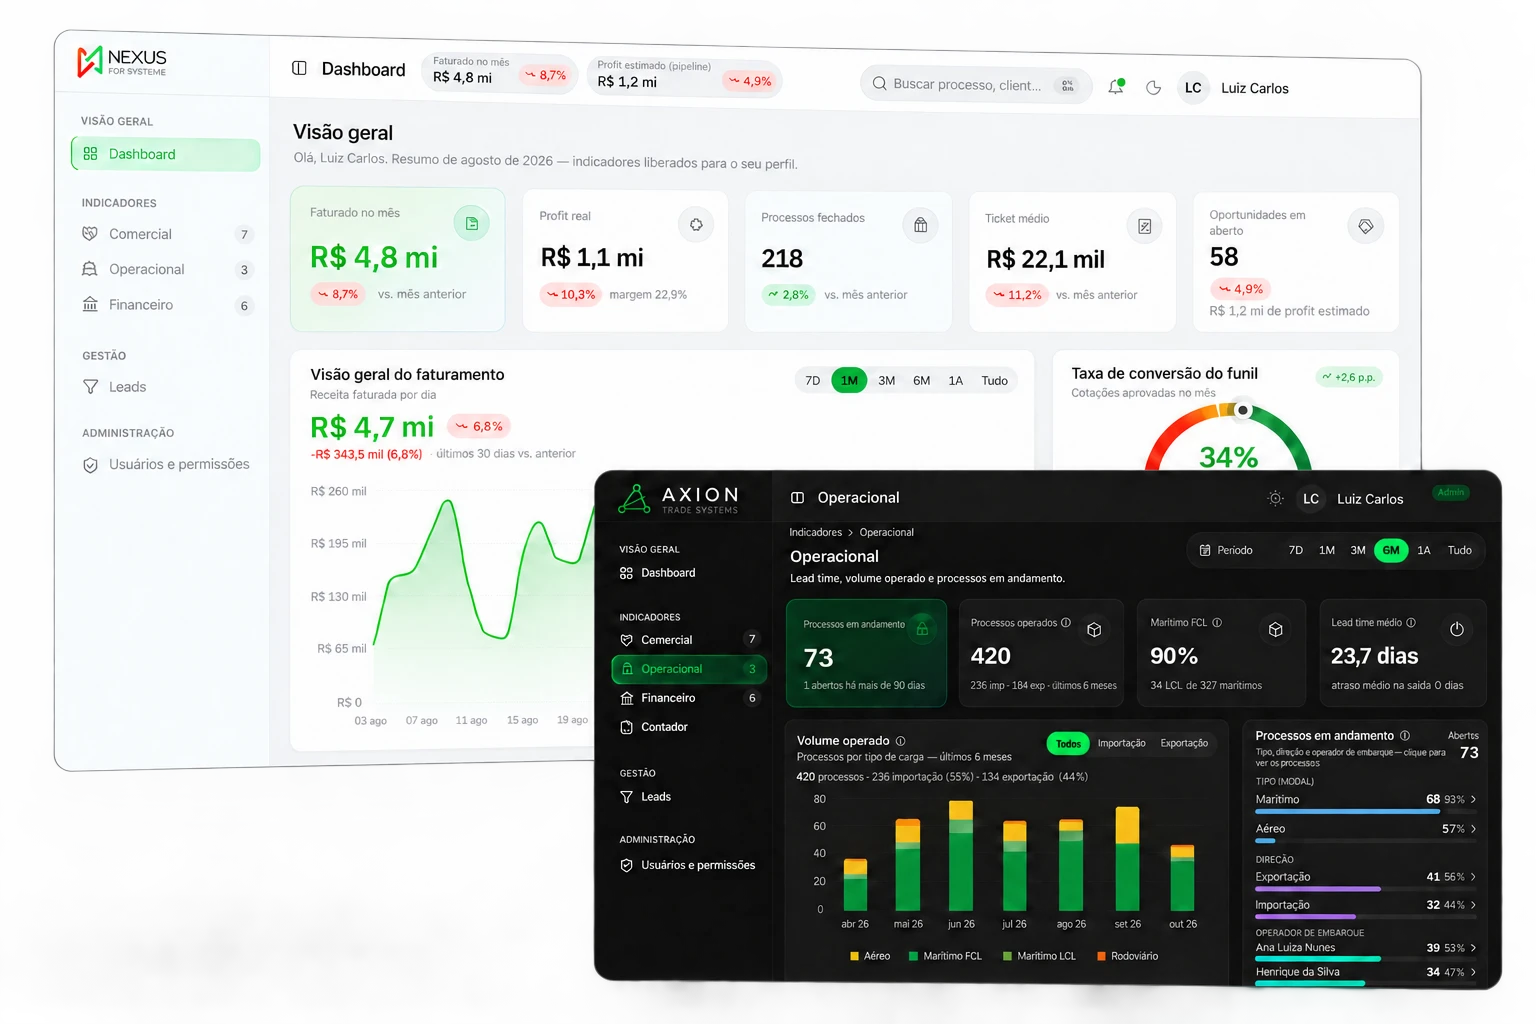
Task: Click the notification bell in Nexus header
Action: click(1116, 87)
